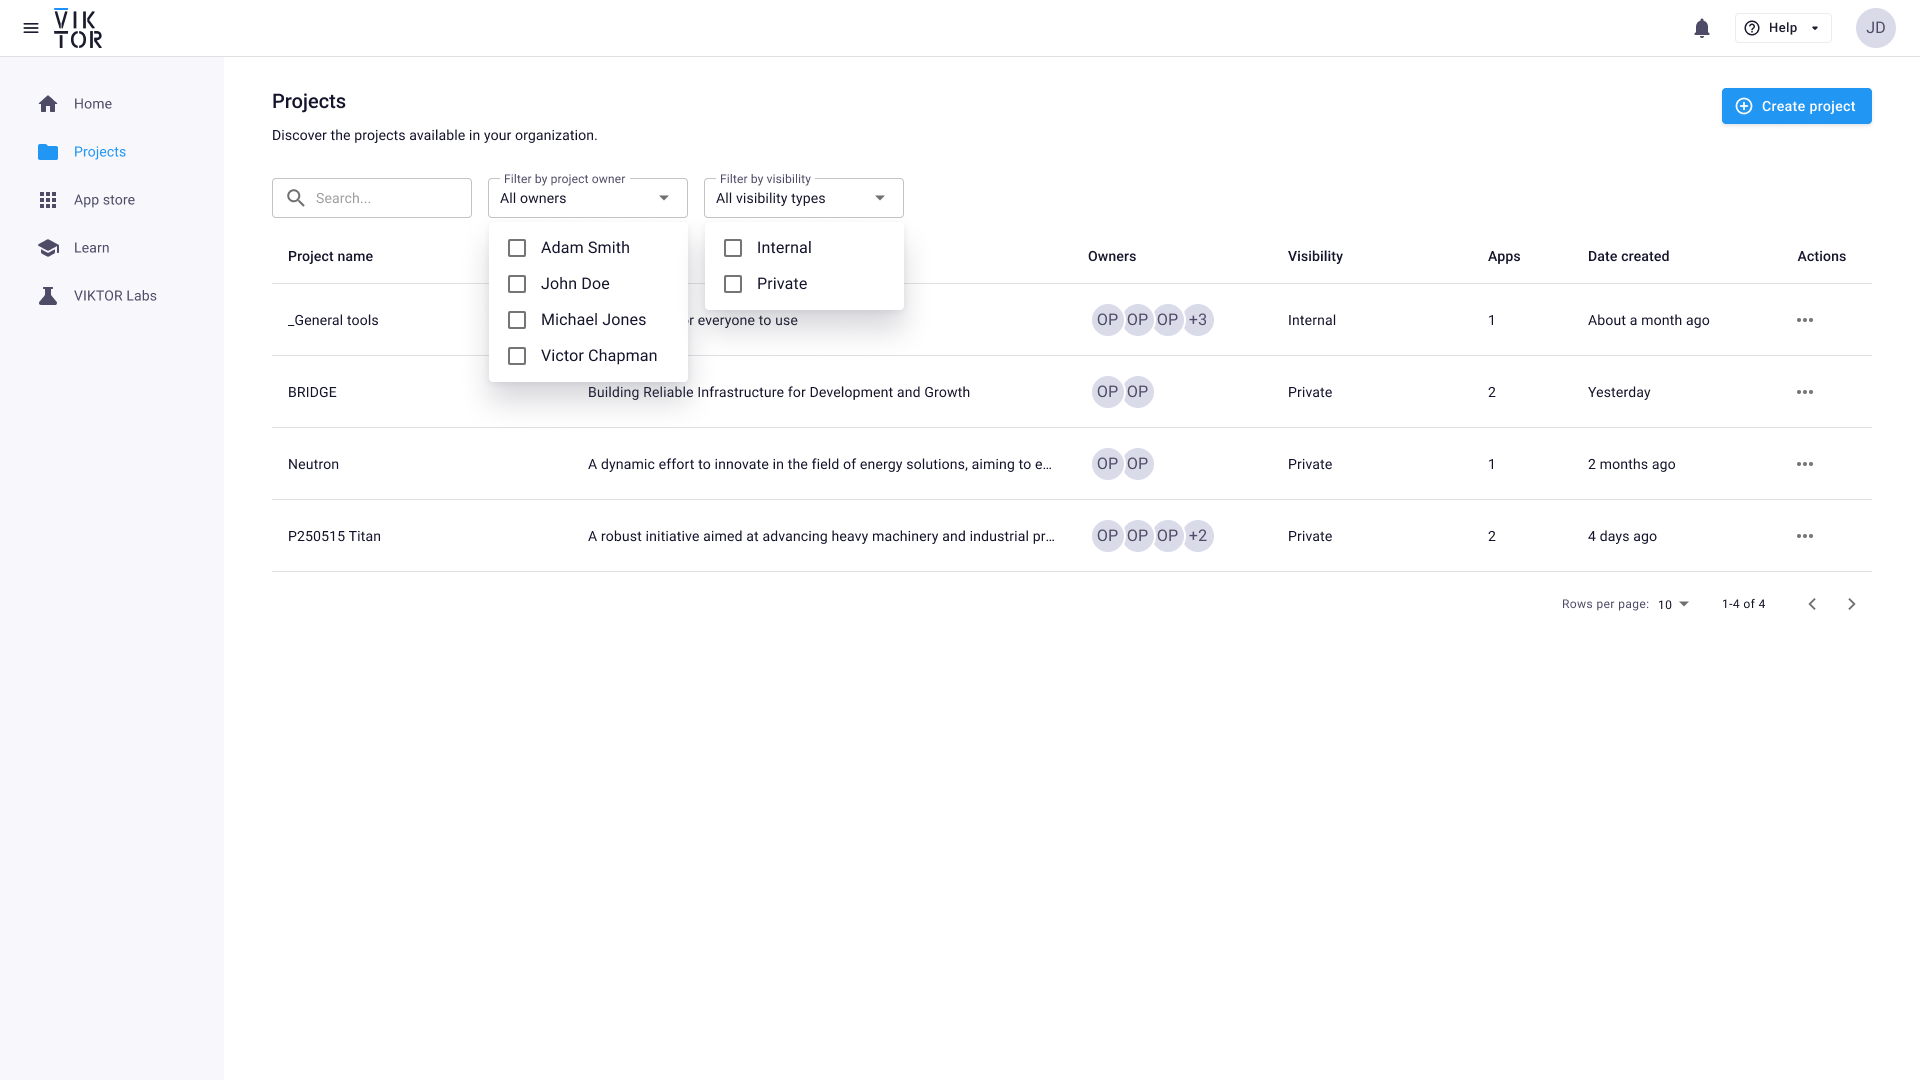Viewport: 1920px width, 1080px height.
Task: Open VIKTOR Labs flask icon
Action: tap(48, 295)
